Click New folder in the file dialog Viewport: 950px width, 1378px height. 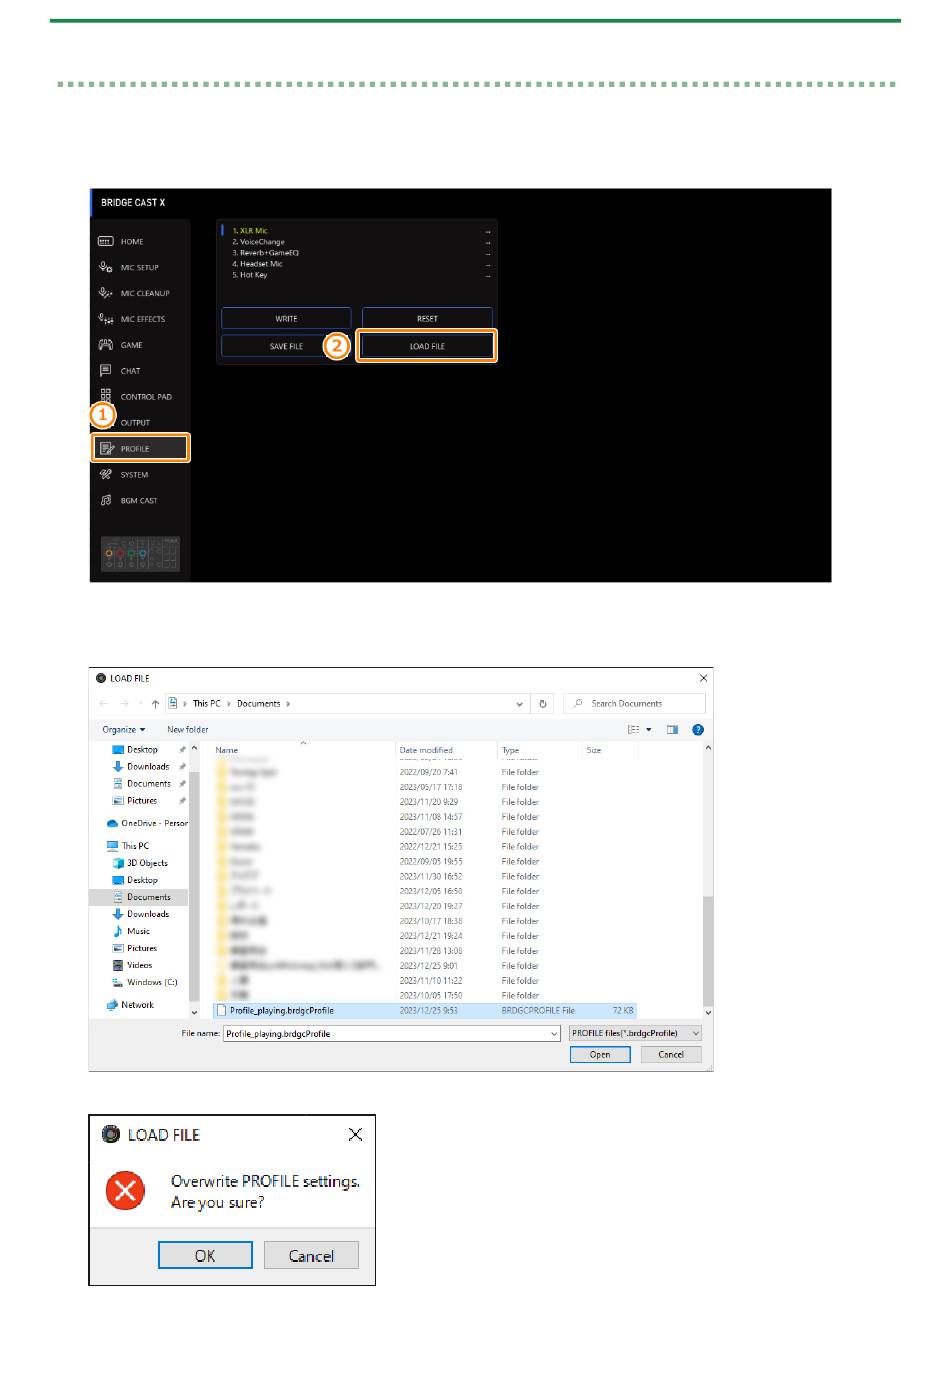click(188, 730)
